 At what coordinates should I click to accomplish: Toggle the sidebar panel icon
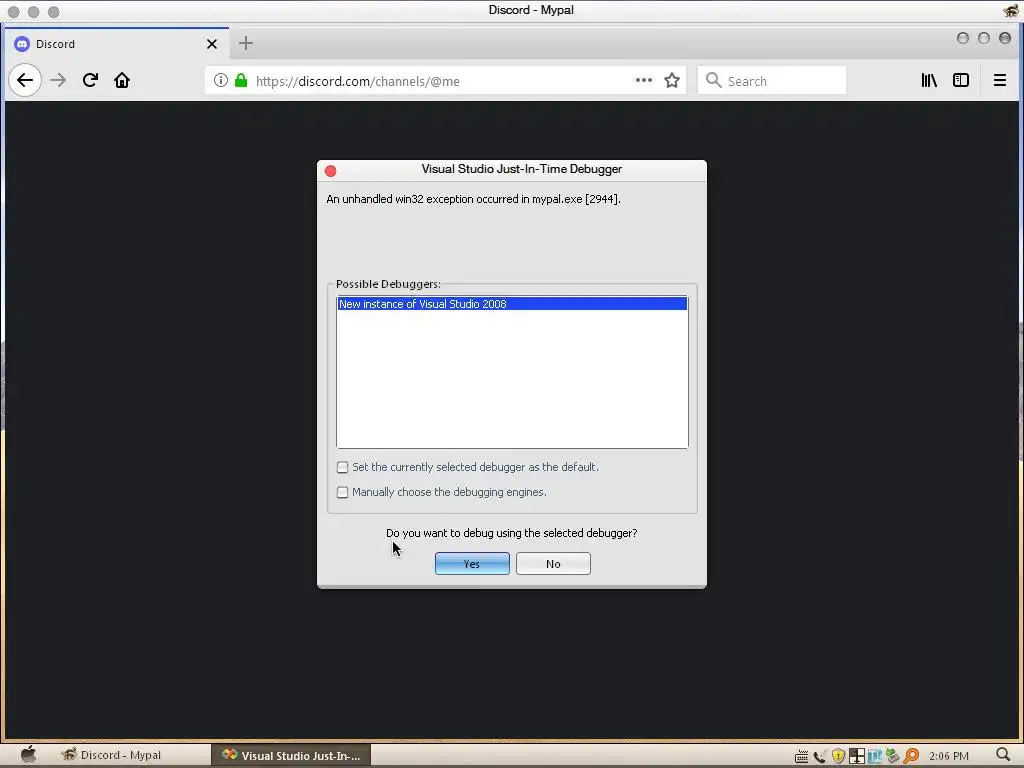(961, 80)
